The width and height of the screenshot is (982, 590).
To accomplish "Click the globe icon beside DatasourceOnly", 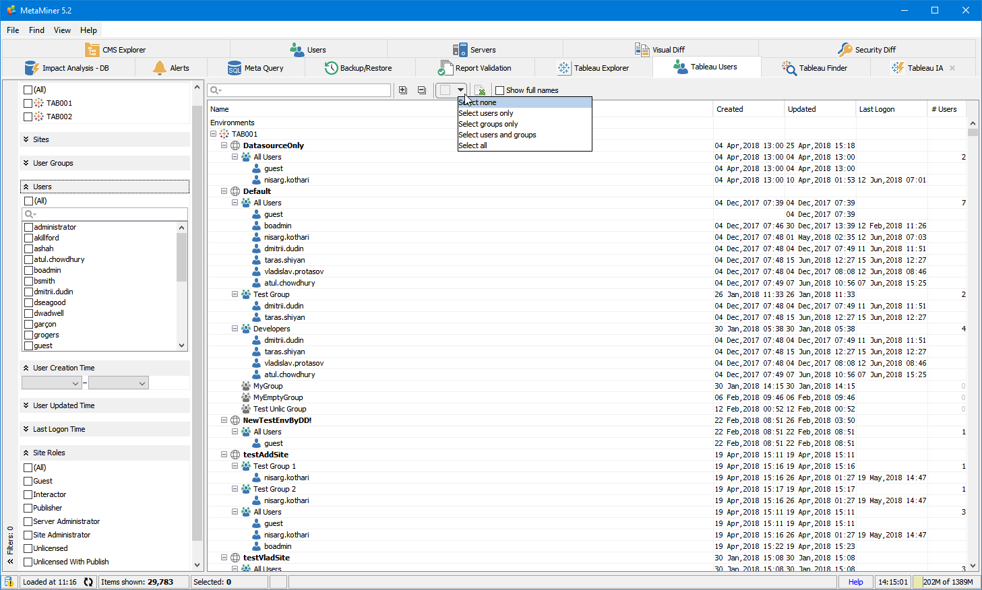I will (x=235, y=145).
